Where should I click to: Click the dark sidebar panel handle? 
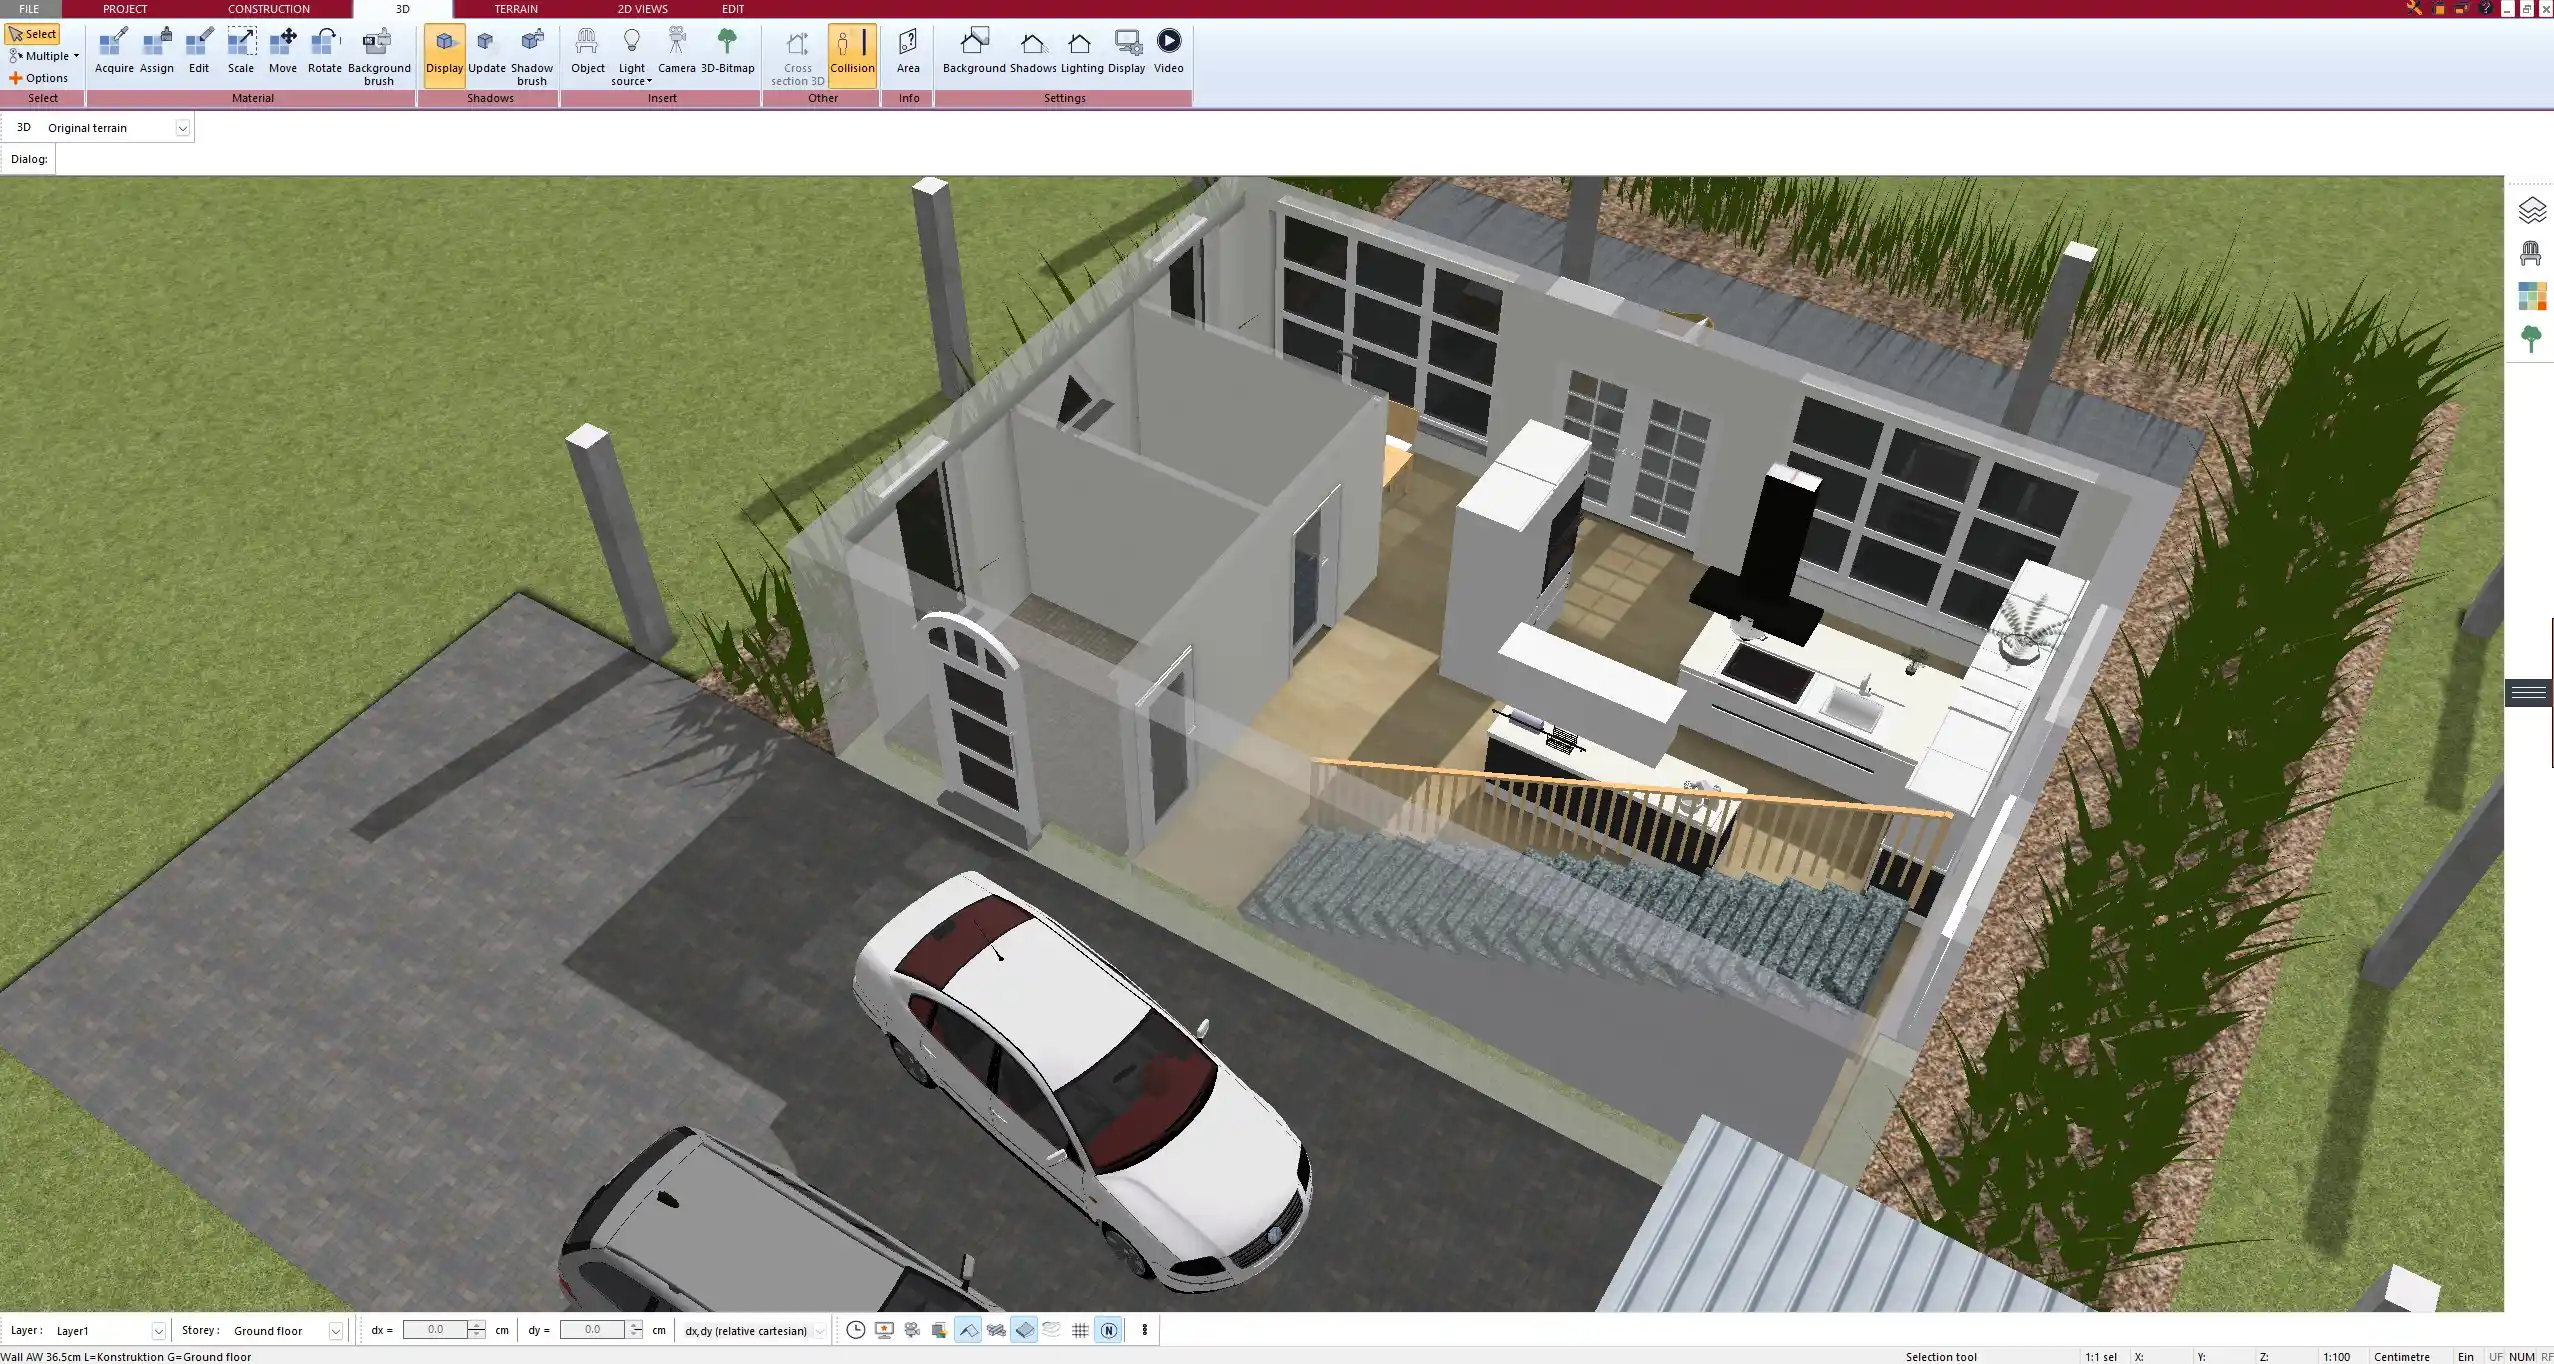[x=2529, y=693]
